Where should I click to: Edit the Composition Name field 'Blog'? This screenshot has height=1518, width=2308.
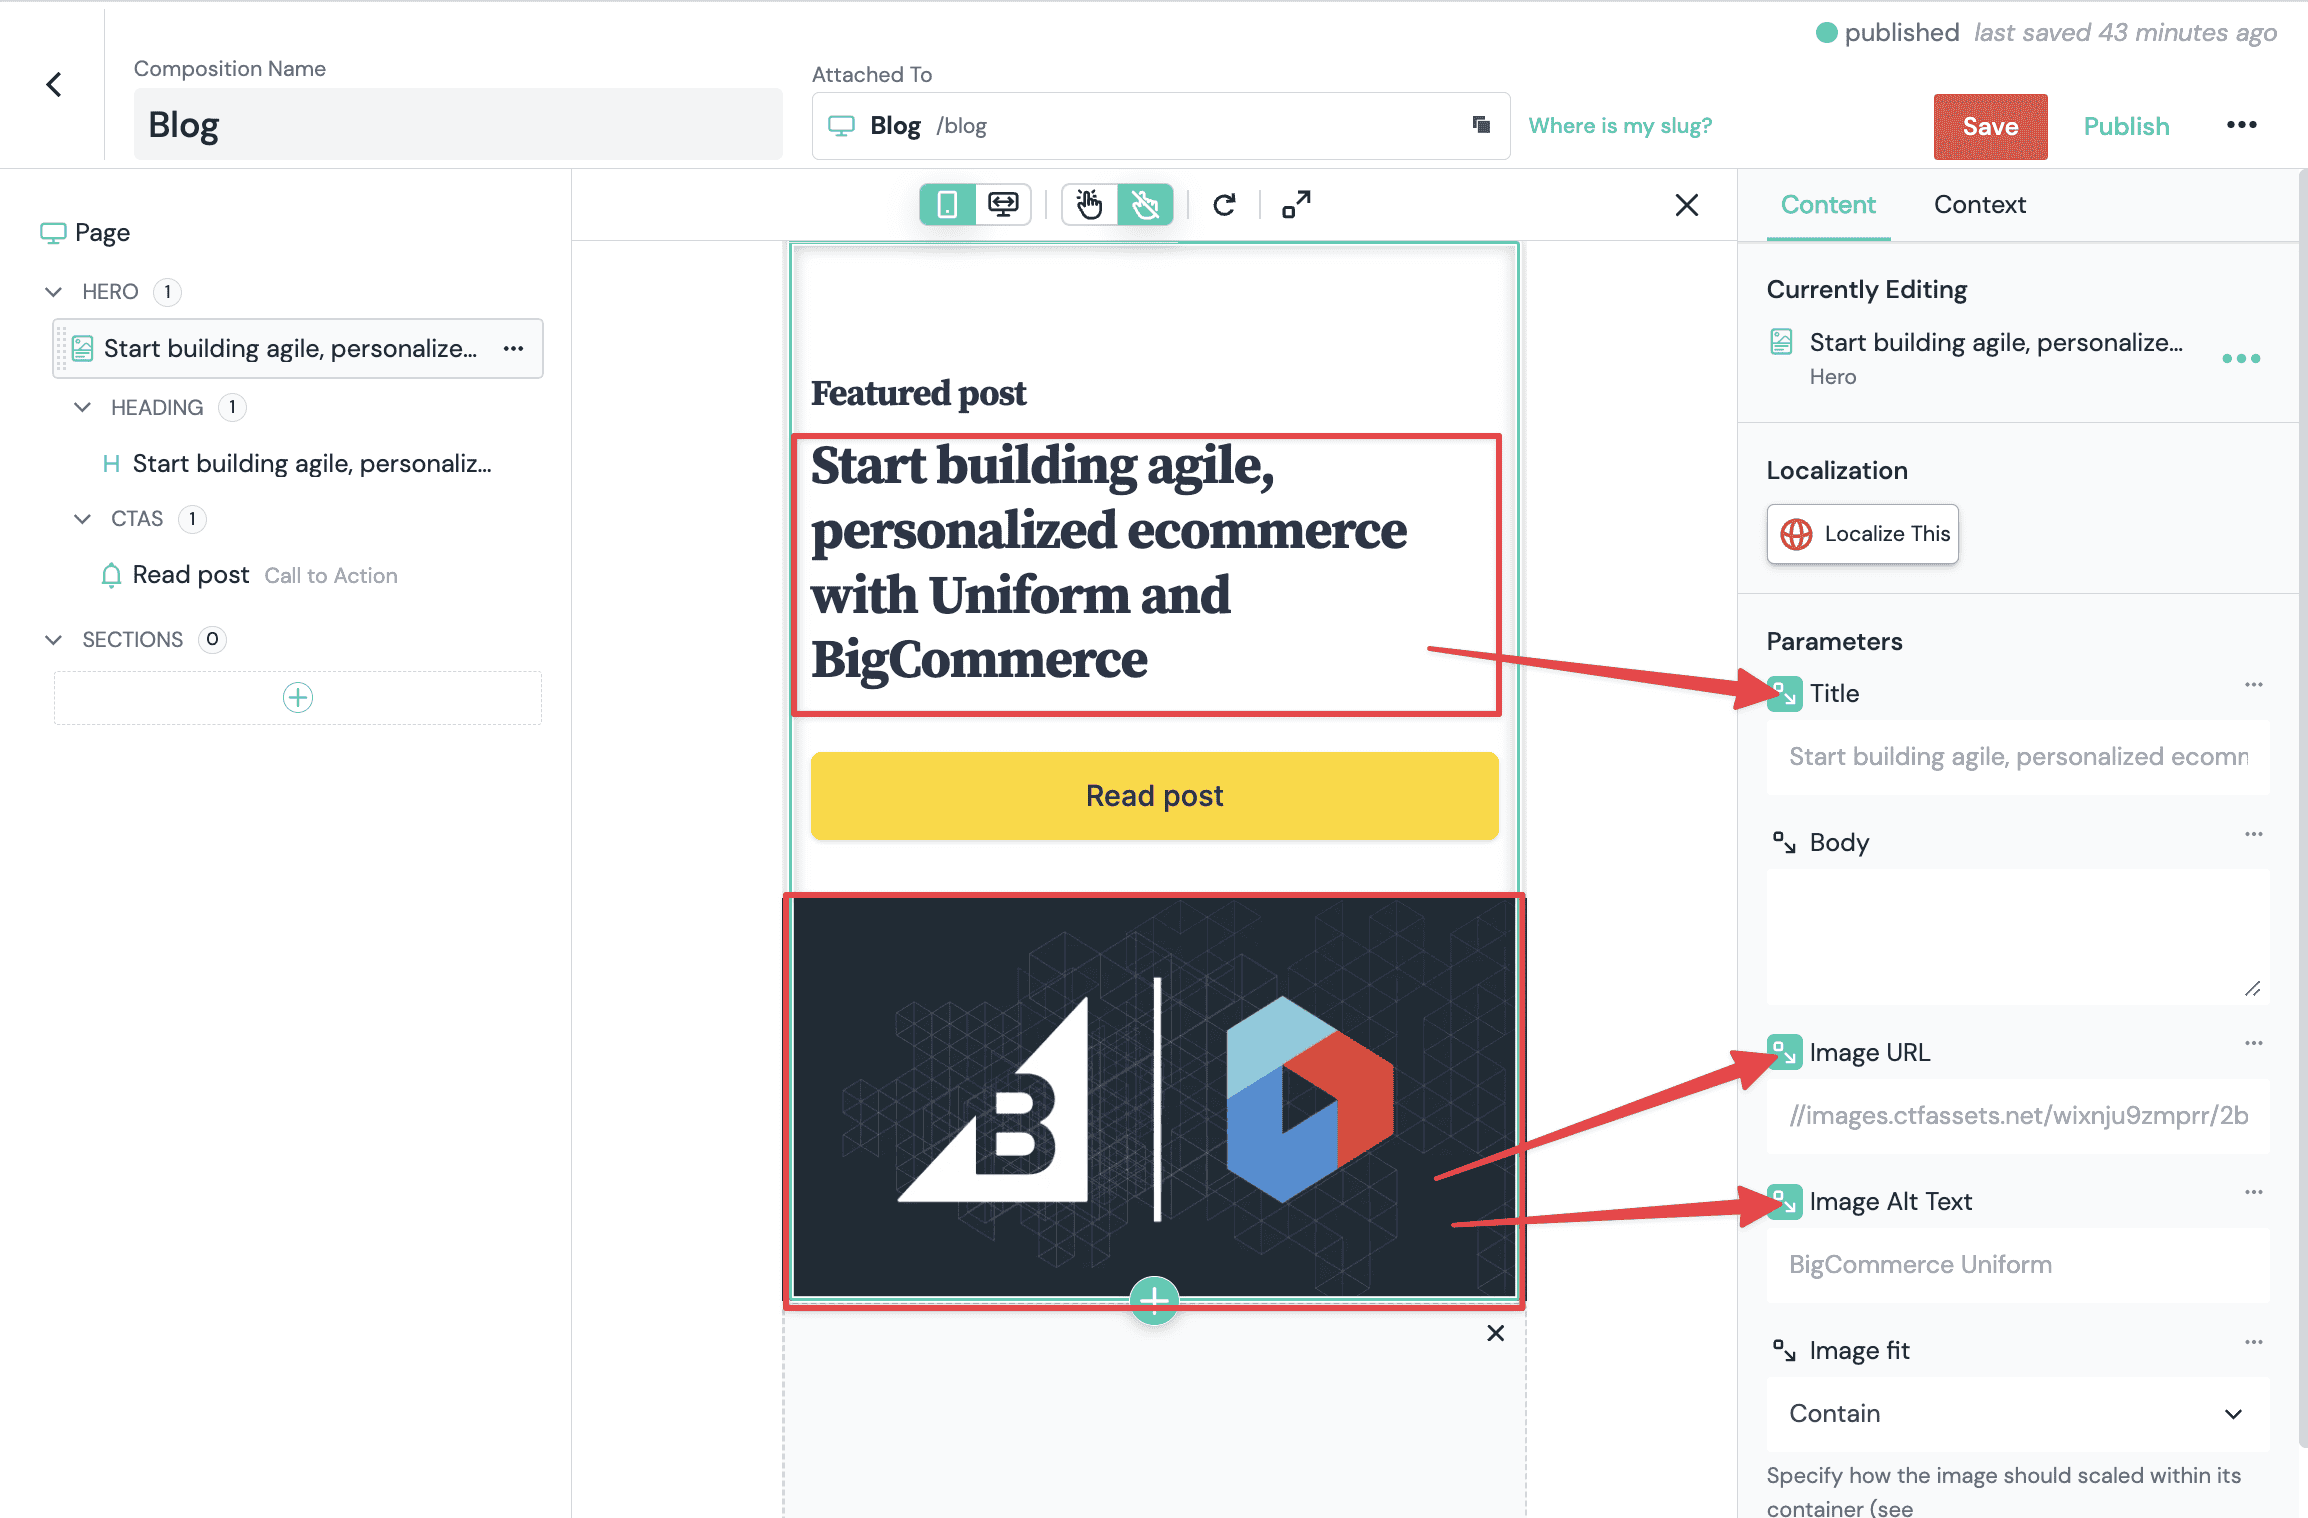(x=458, y=125)
